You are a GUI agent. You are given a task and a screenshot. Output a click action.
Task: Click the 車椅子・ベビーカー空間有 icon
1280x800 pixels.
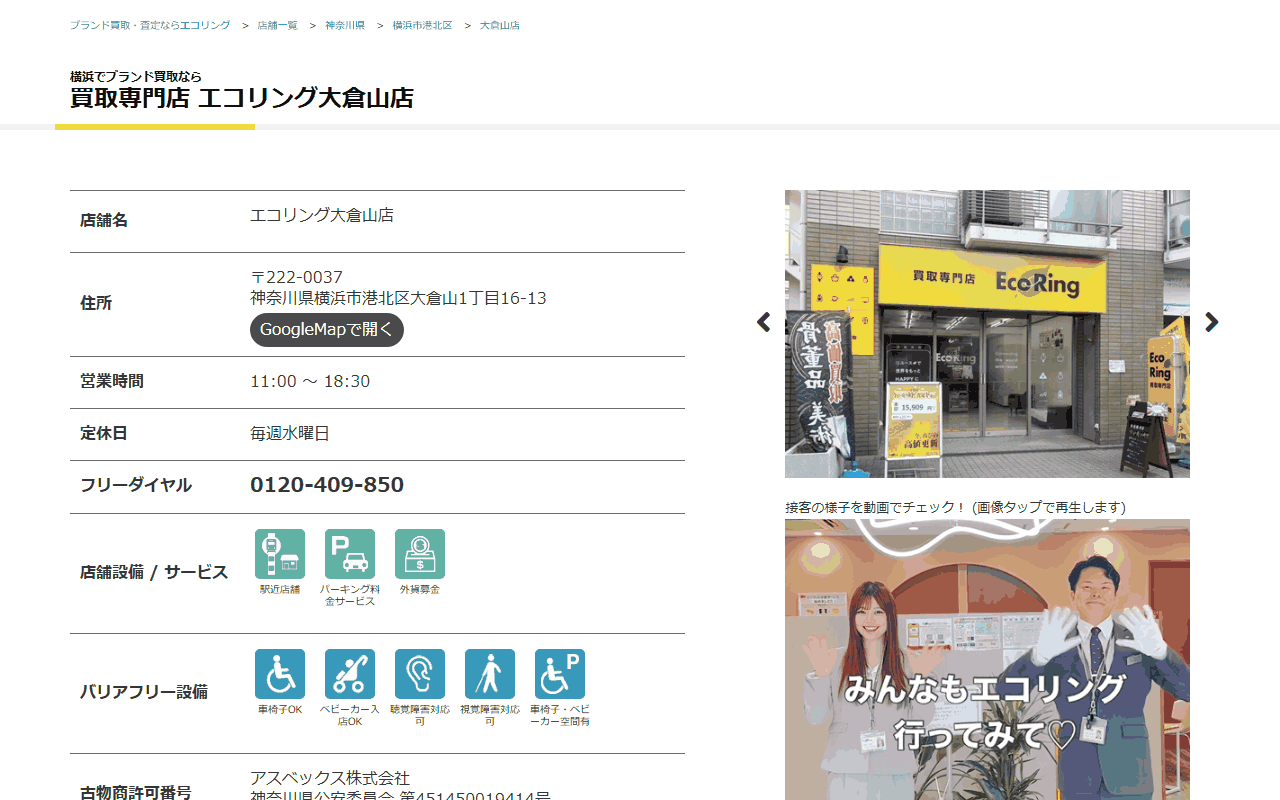pos(560,674)
